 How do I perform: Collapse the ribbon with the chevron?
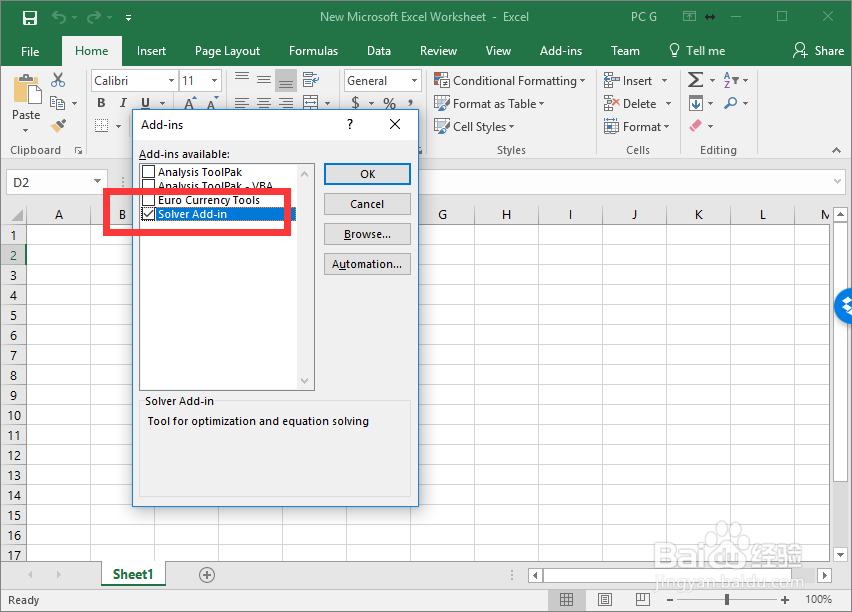(836, 150)
